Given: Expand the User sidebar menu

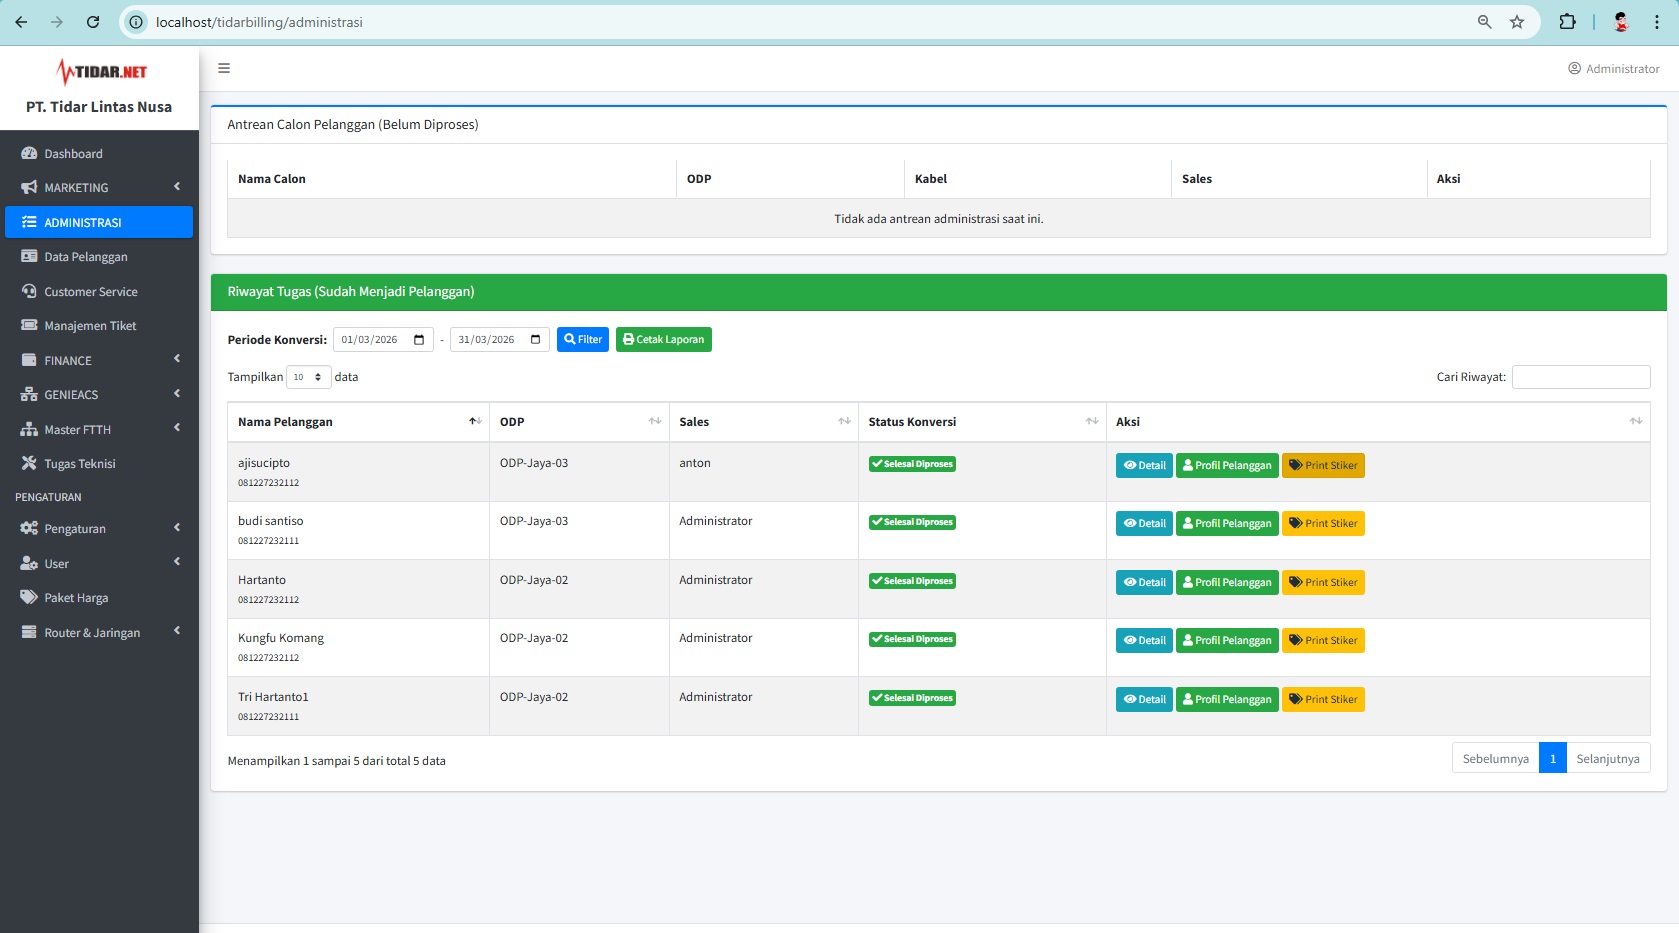Looking at the screenshot, I should pos(99,563).
